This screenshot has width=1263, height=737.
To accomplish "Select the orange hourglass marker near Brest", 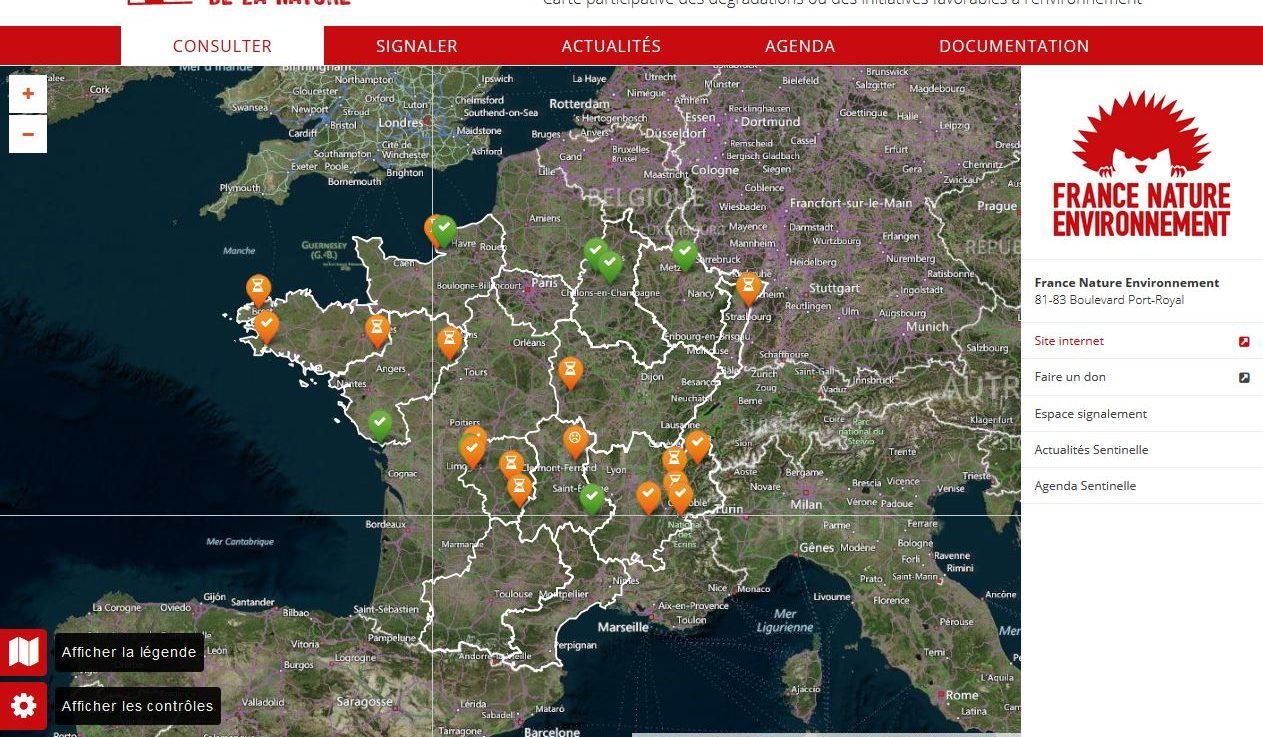I will coord(259,289).
